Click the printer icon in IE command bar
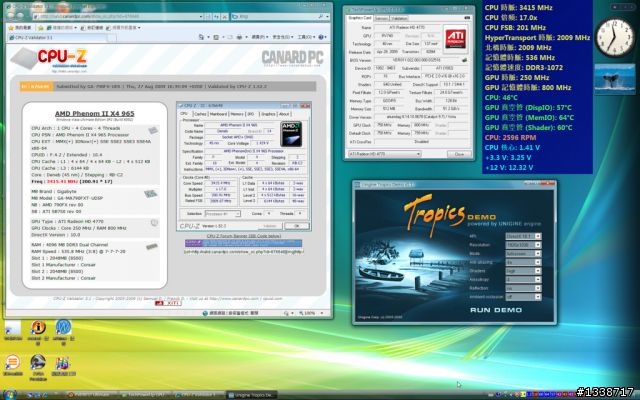The image size is (640, 400). (x=239, y=37)
